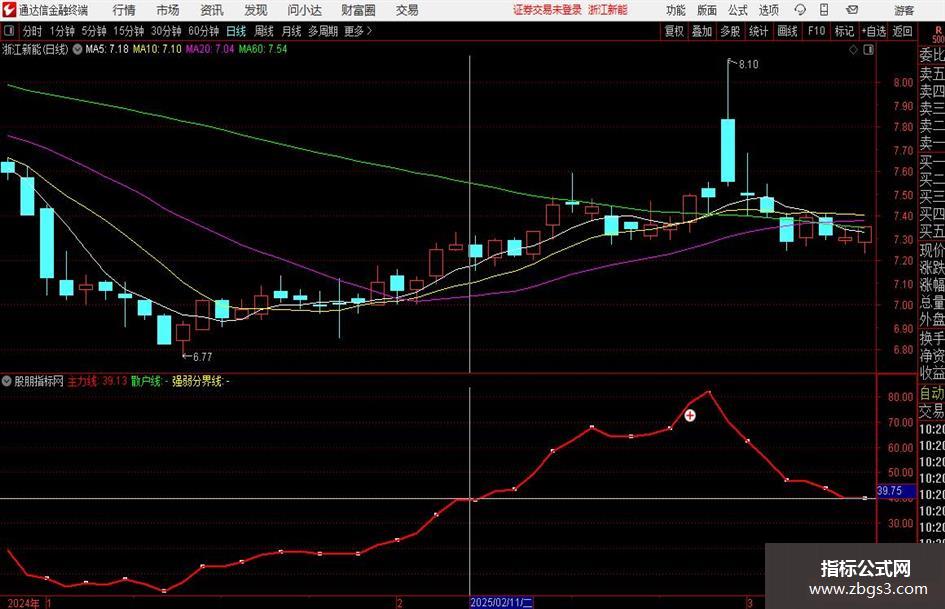Click the 2024年 year label on time axis
The image size is (945, 609).
pos(24,603)
